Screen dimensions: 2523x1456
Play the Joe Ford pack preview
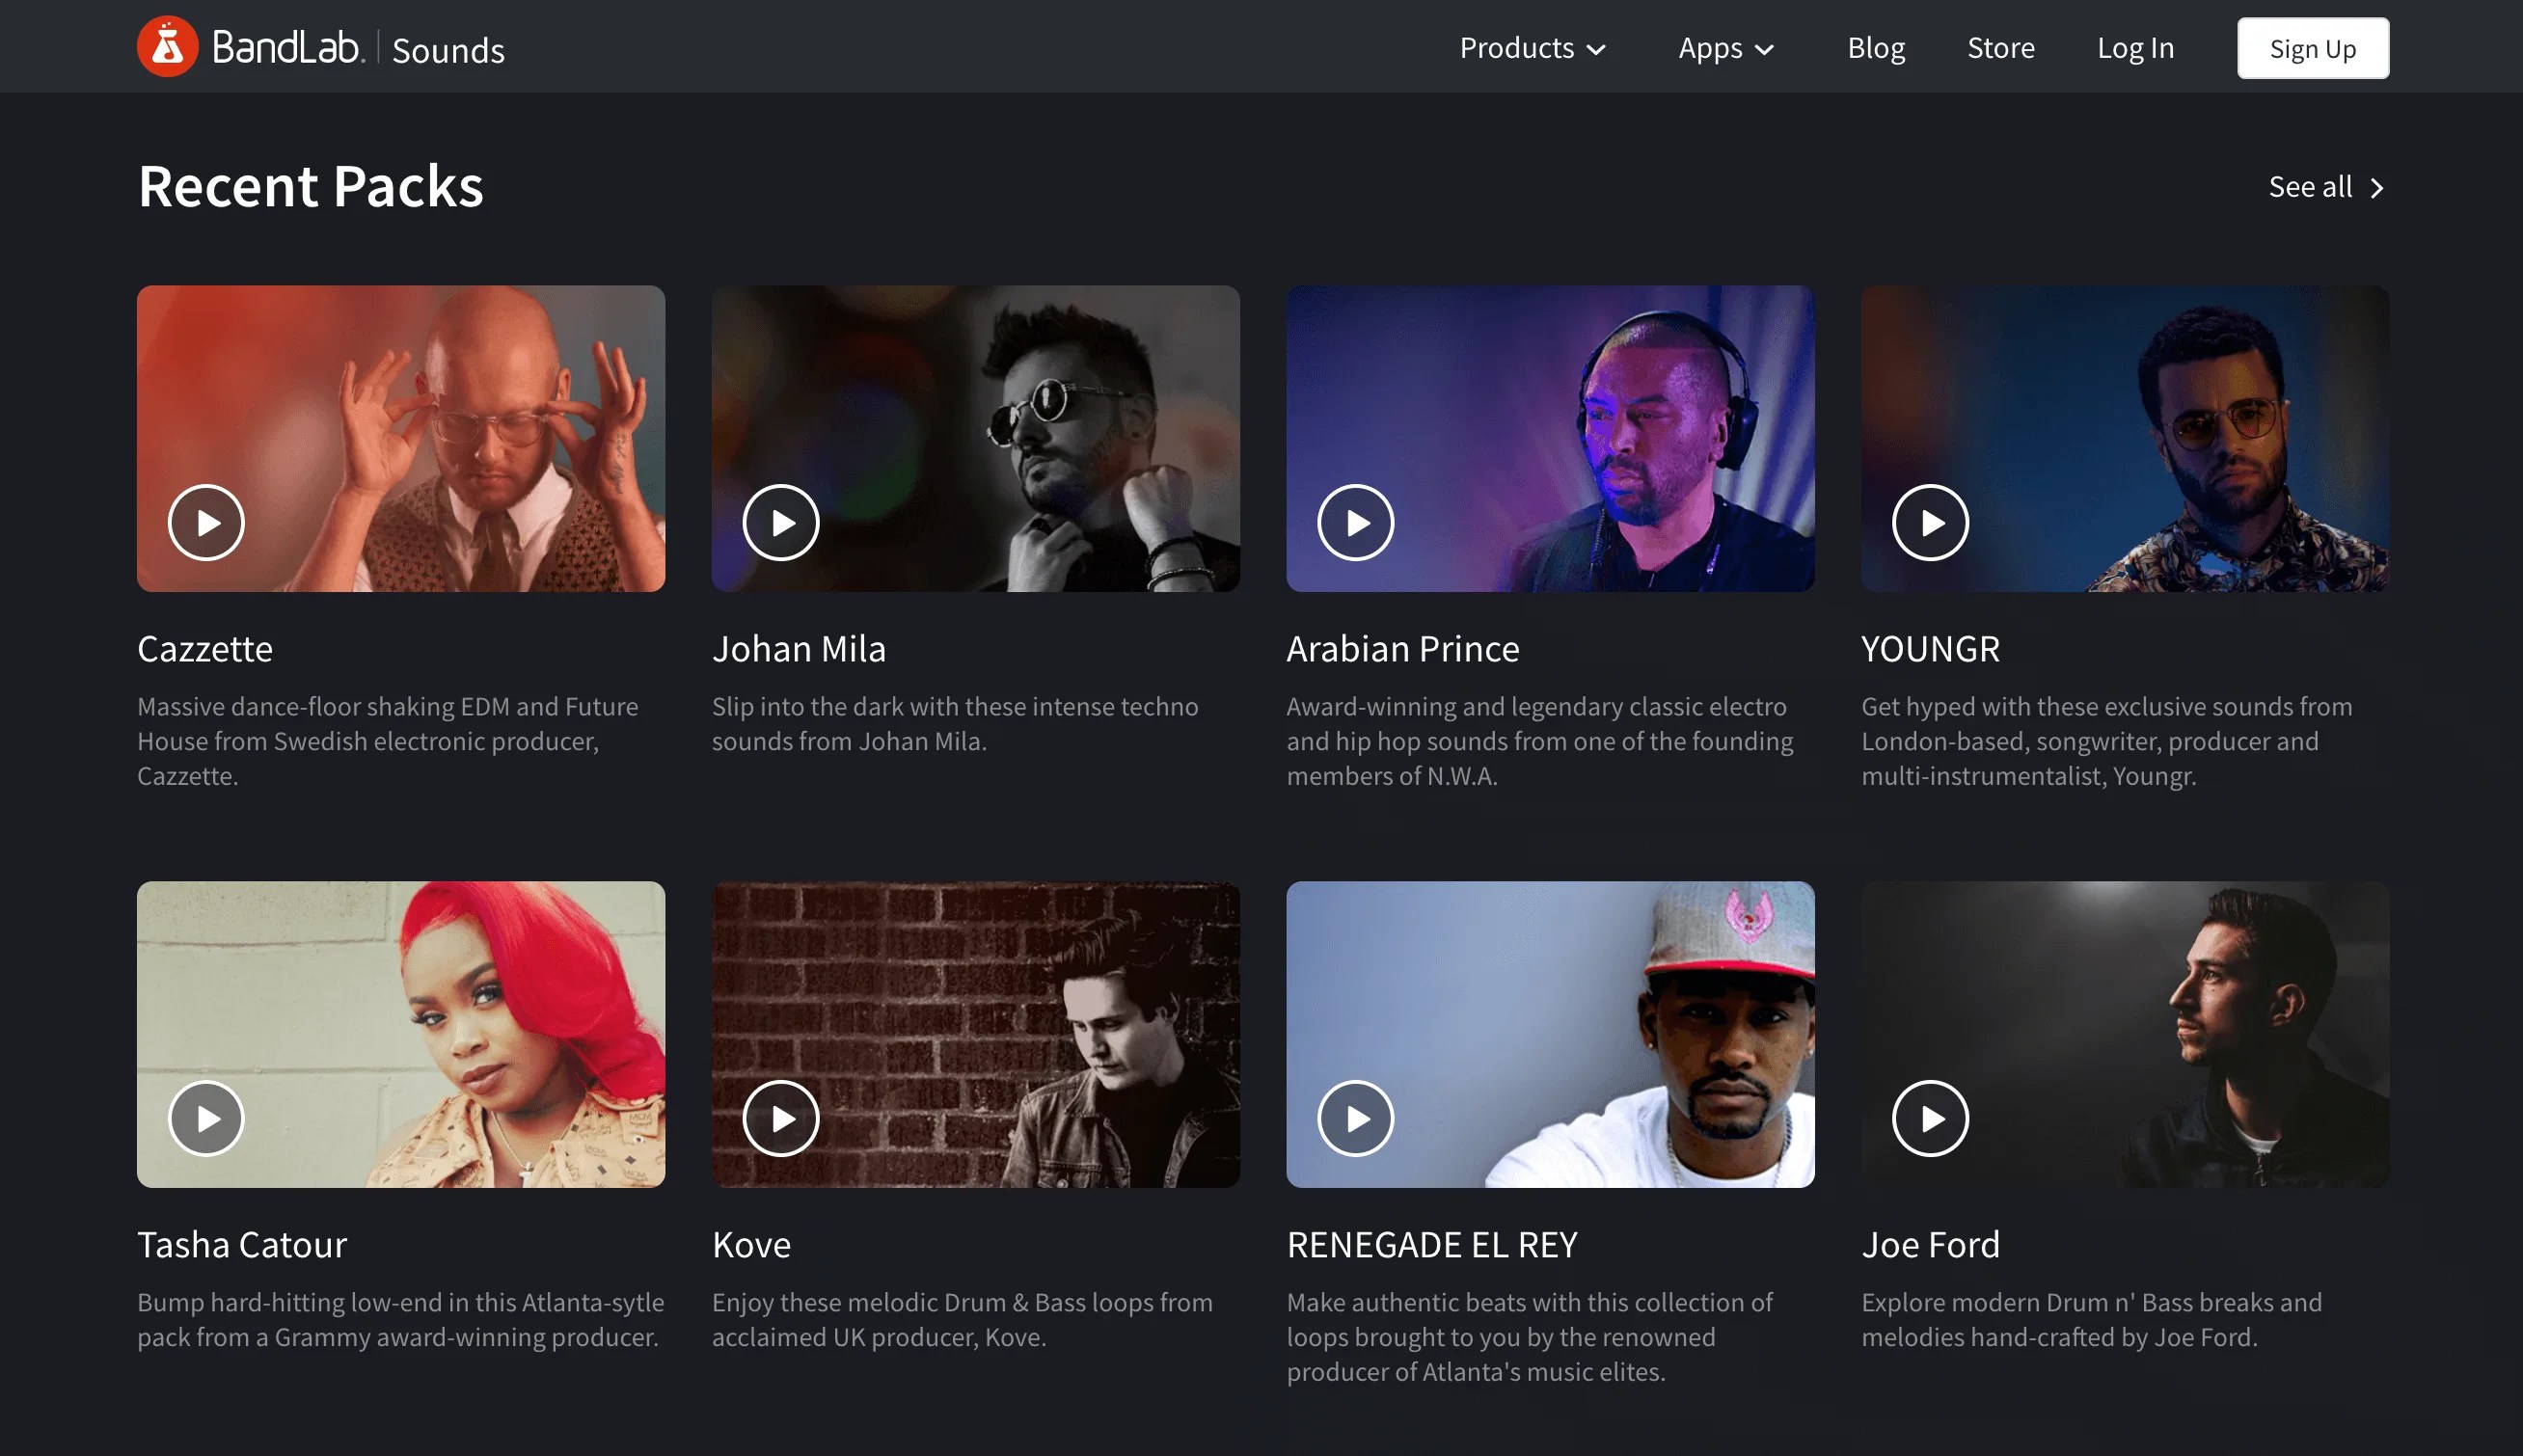tap(1930, 1118)
